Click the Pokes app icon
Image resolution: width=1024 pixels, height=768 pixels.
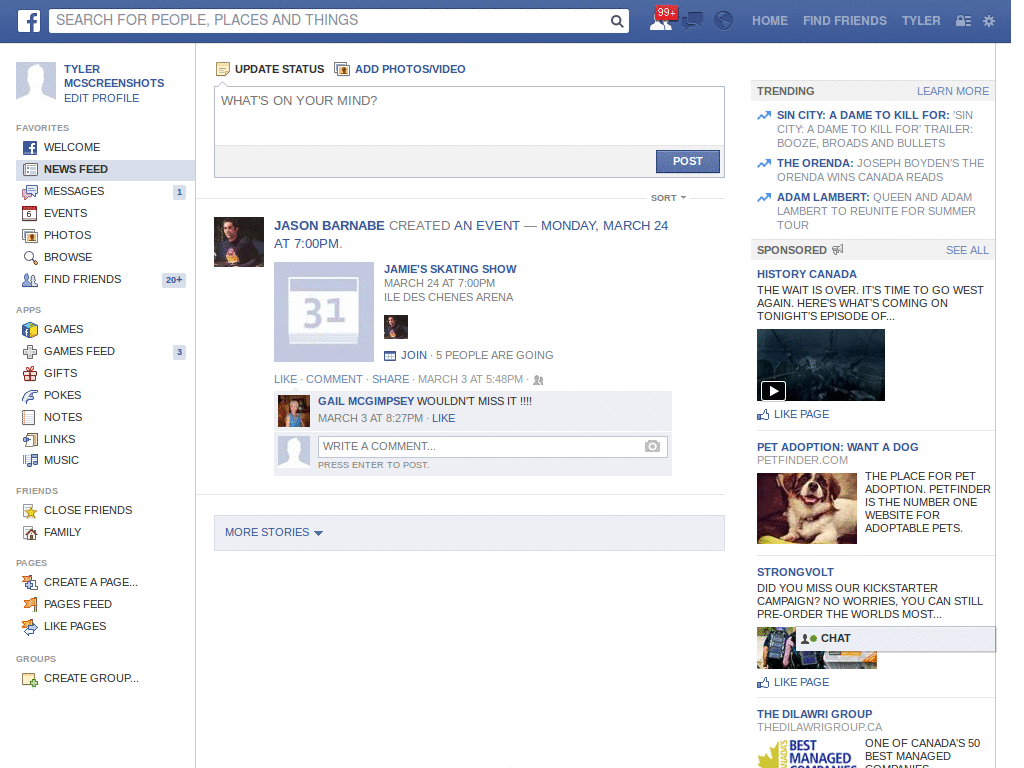pyautogui.click(x=29, y=396)
